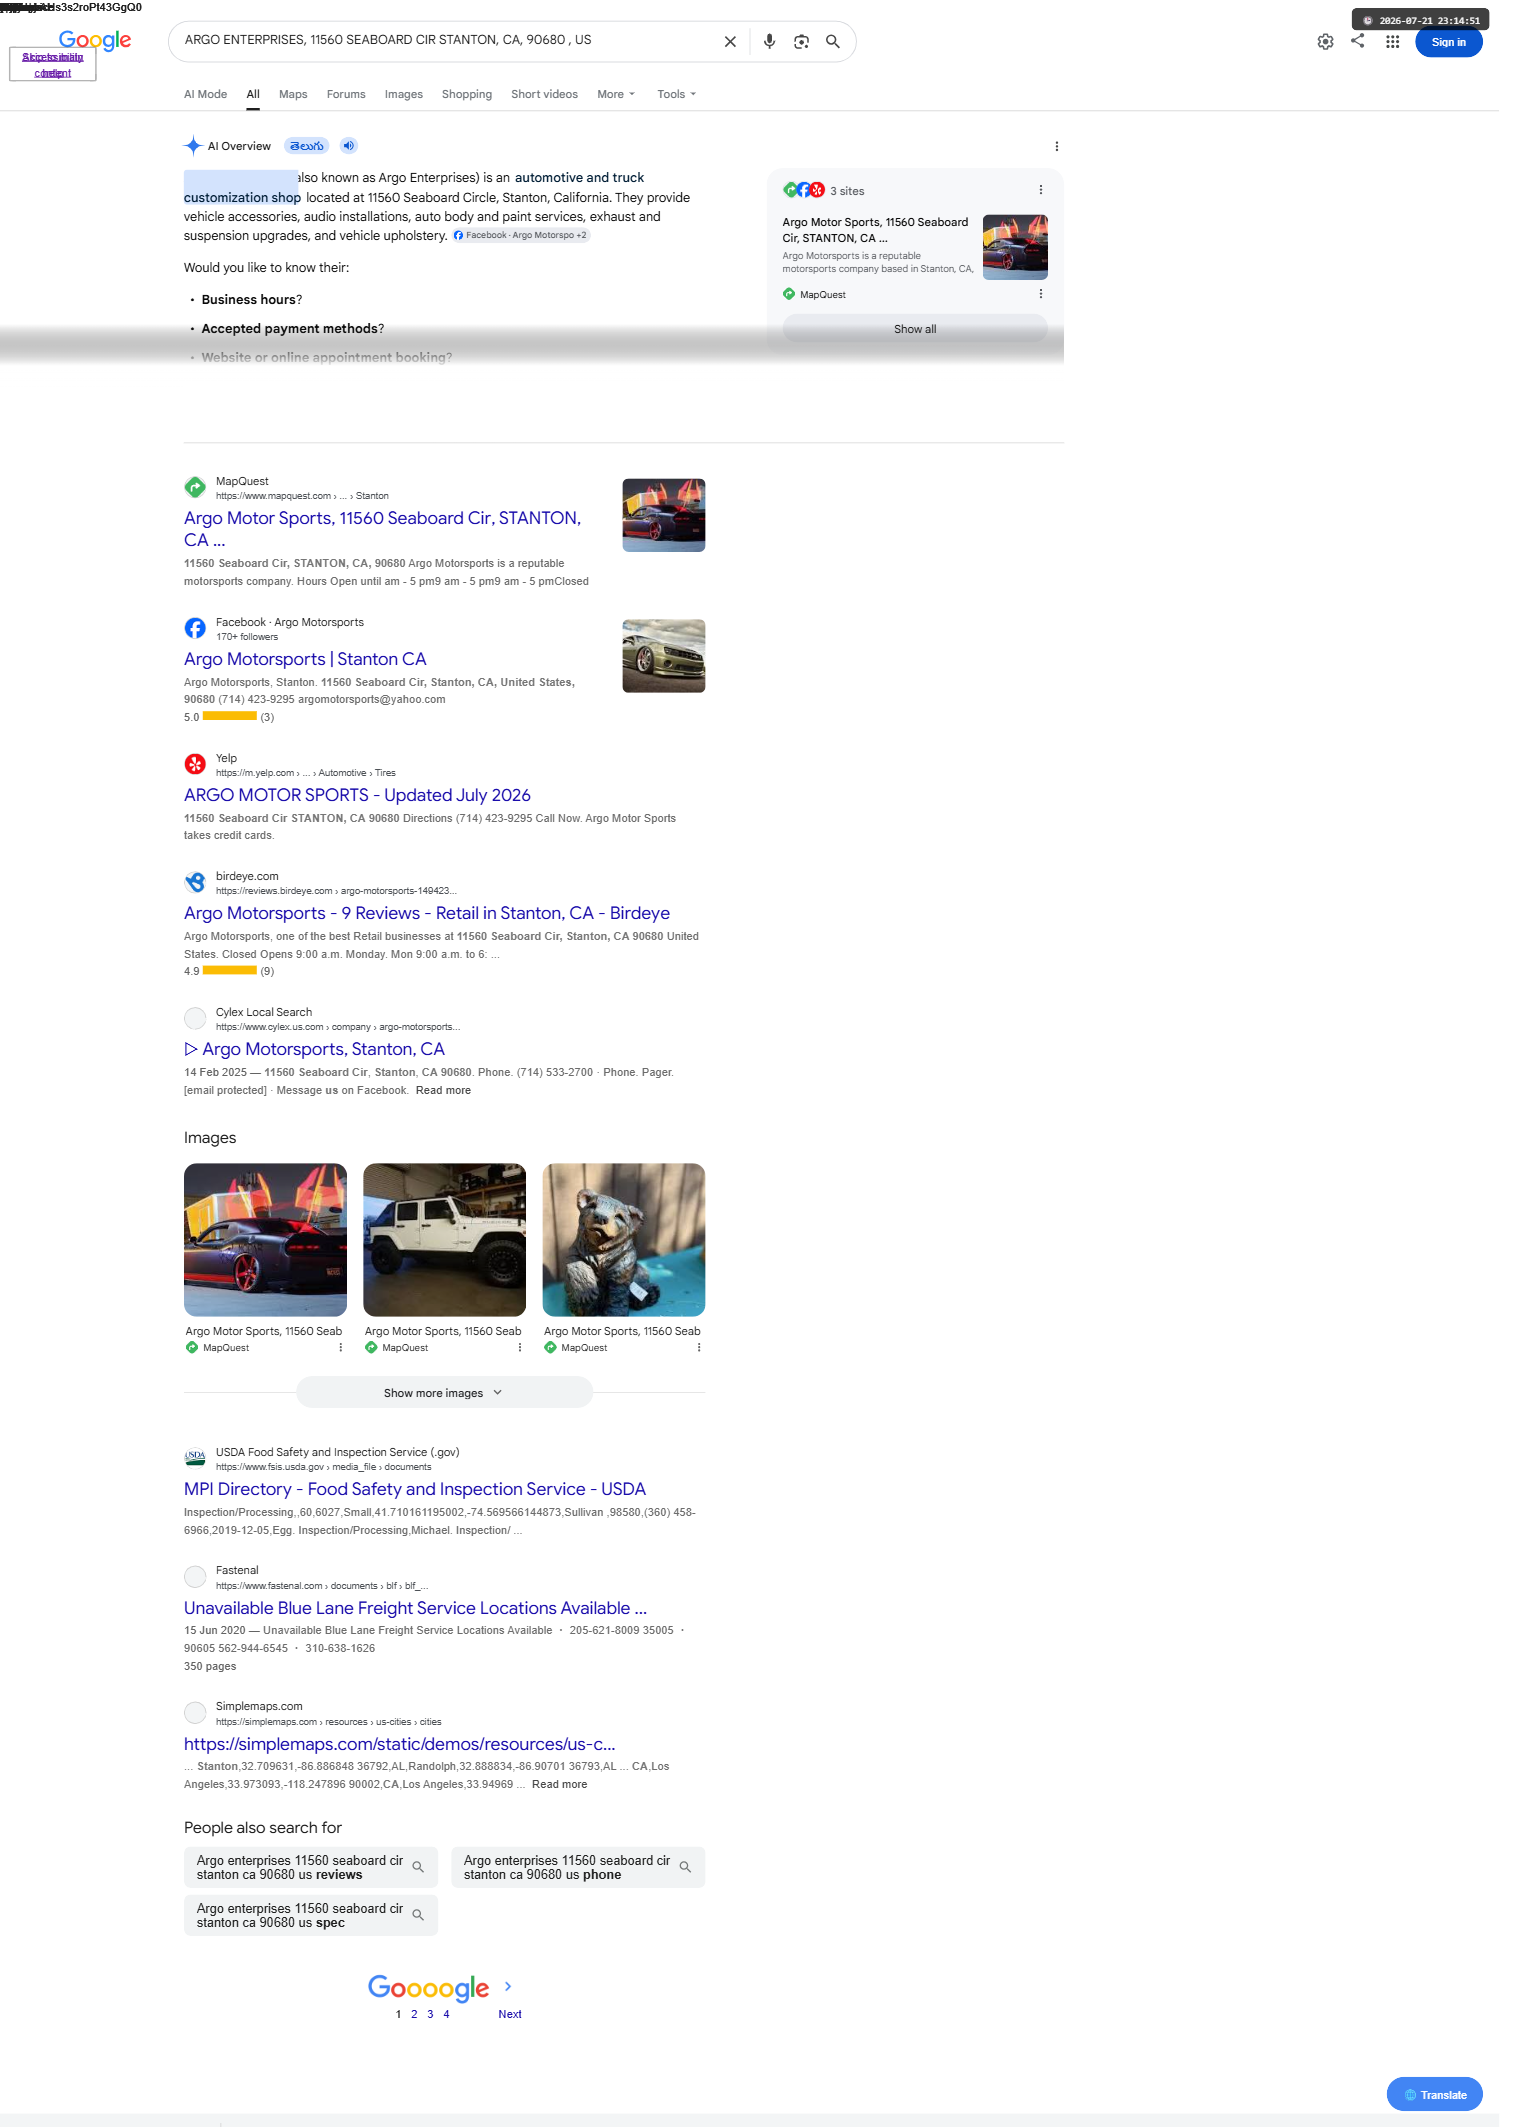Image resolution: width=1517 pixels, height=2127 pixels.
Task: Open the MapQuest result car thumbnail
Action: pyautogui.click(x=664, y=515)
